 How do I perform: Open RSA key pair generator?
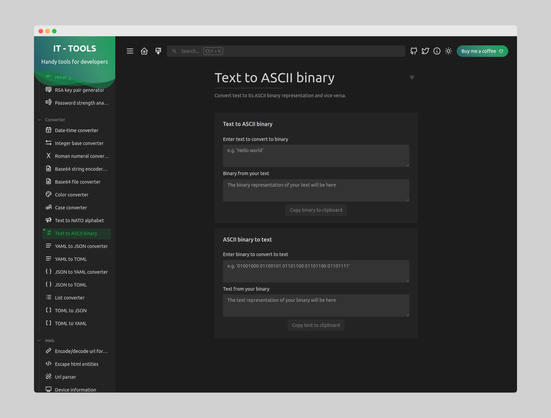[77, 90]
